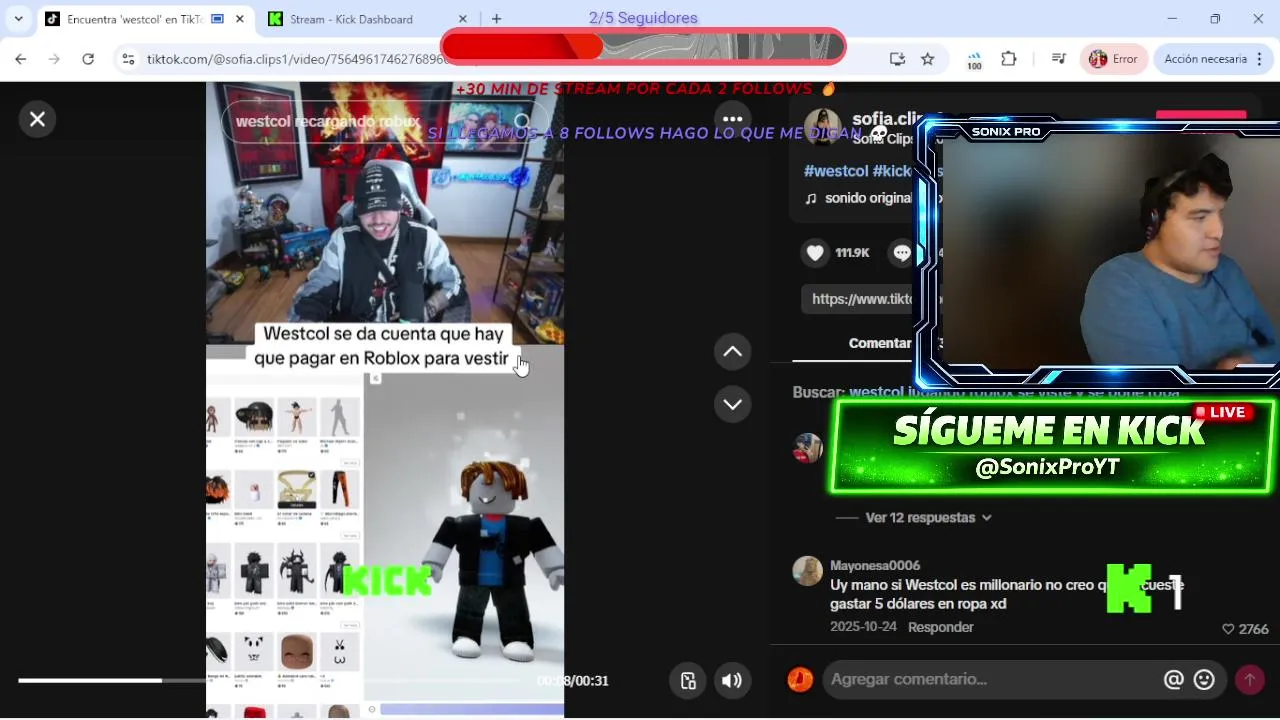The height and width of the screenshot is (720, 1280).
Task: Open the profile Error button
Action: [x=1113, y=59]
